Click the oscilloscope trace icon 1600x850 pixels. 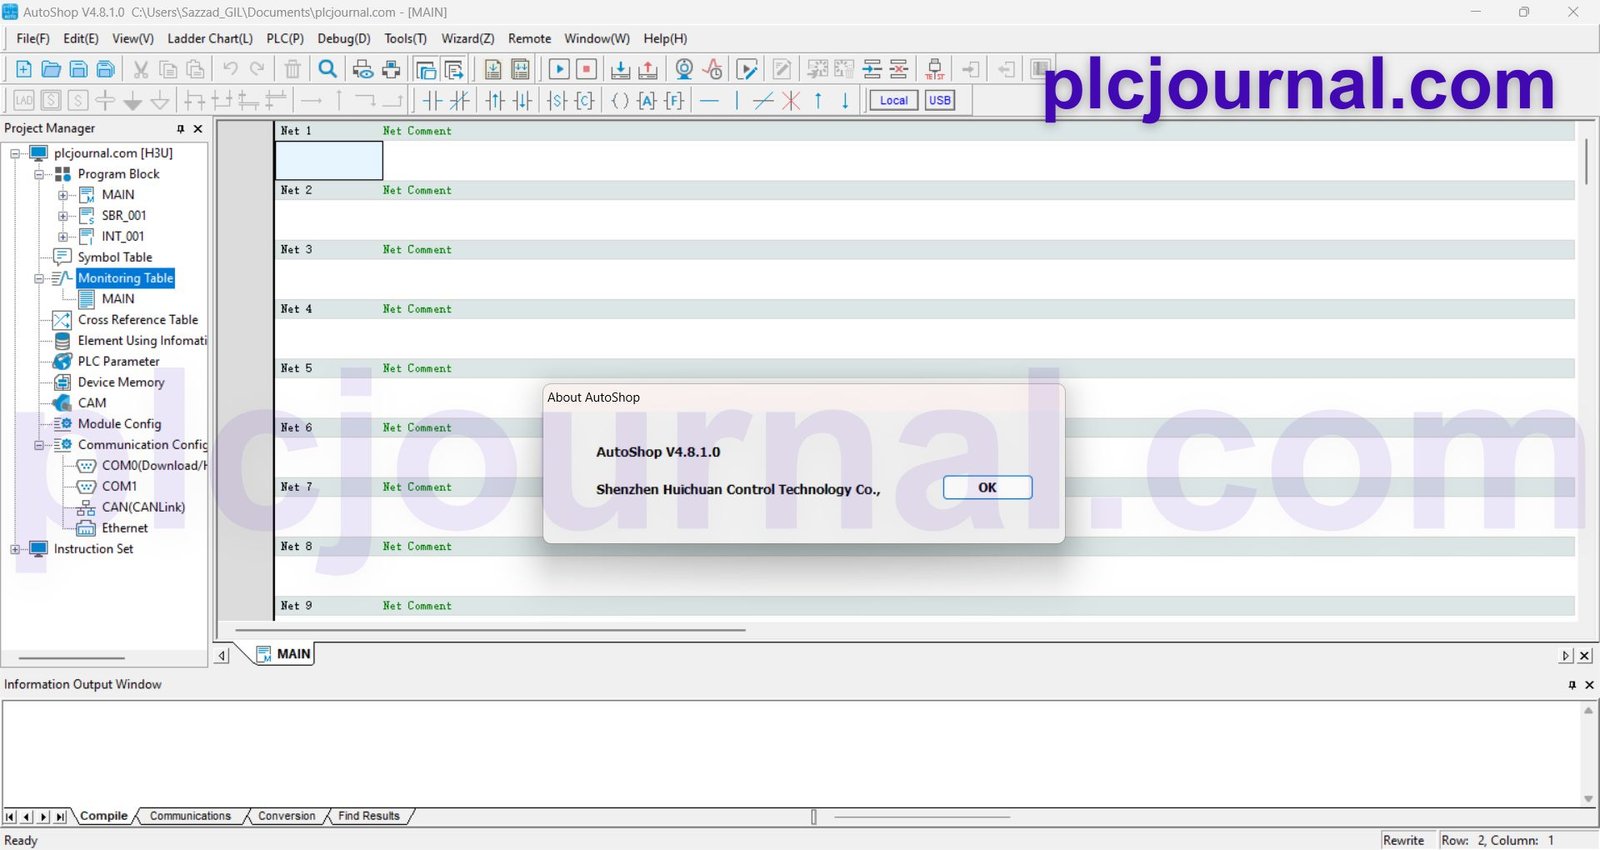click(712, 69)
